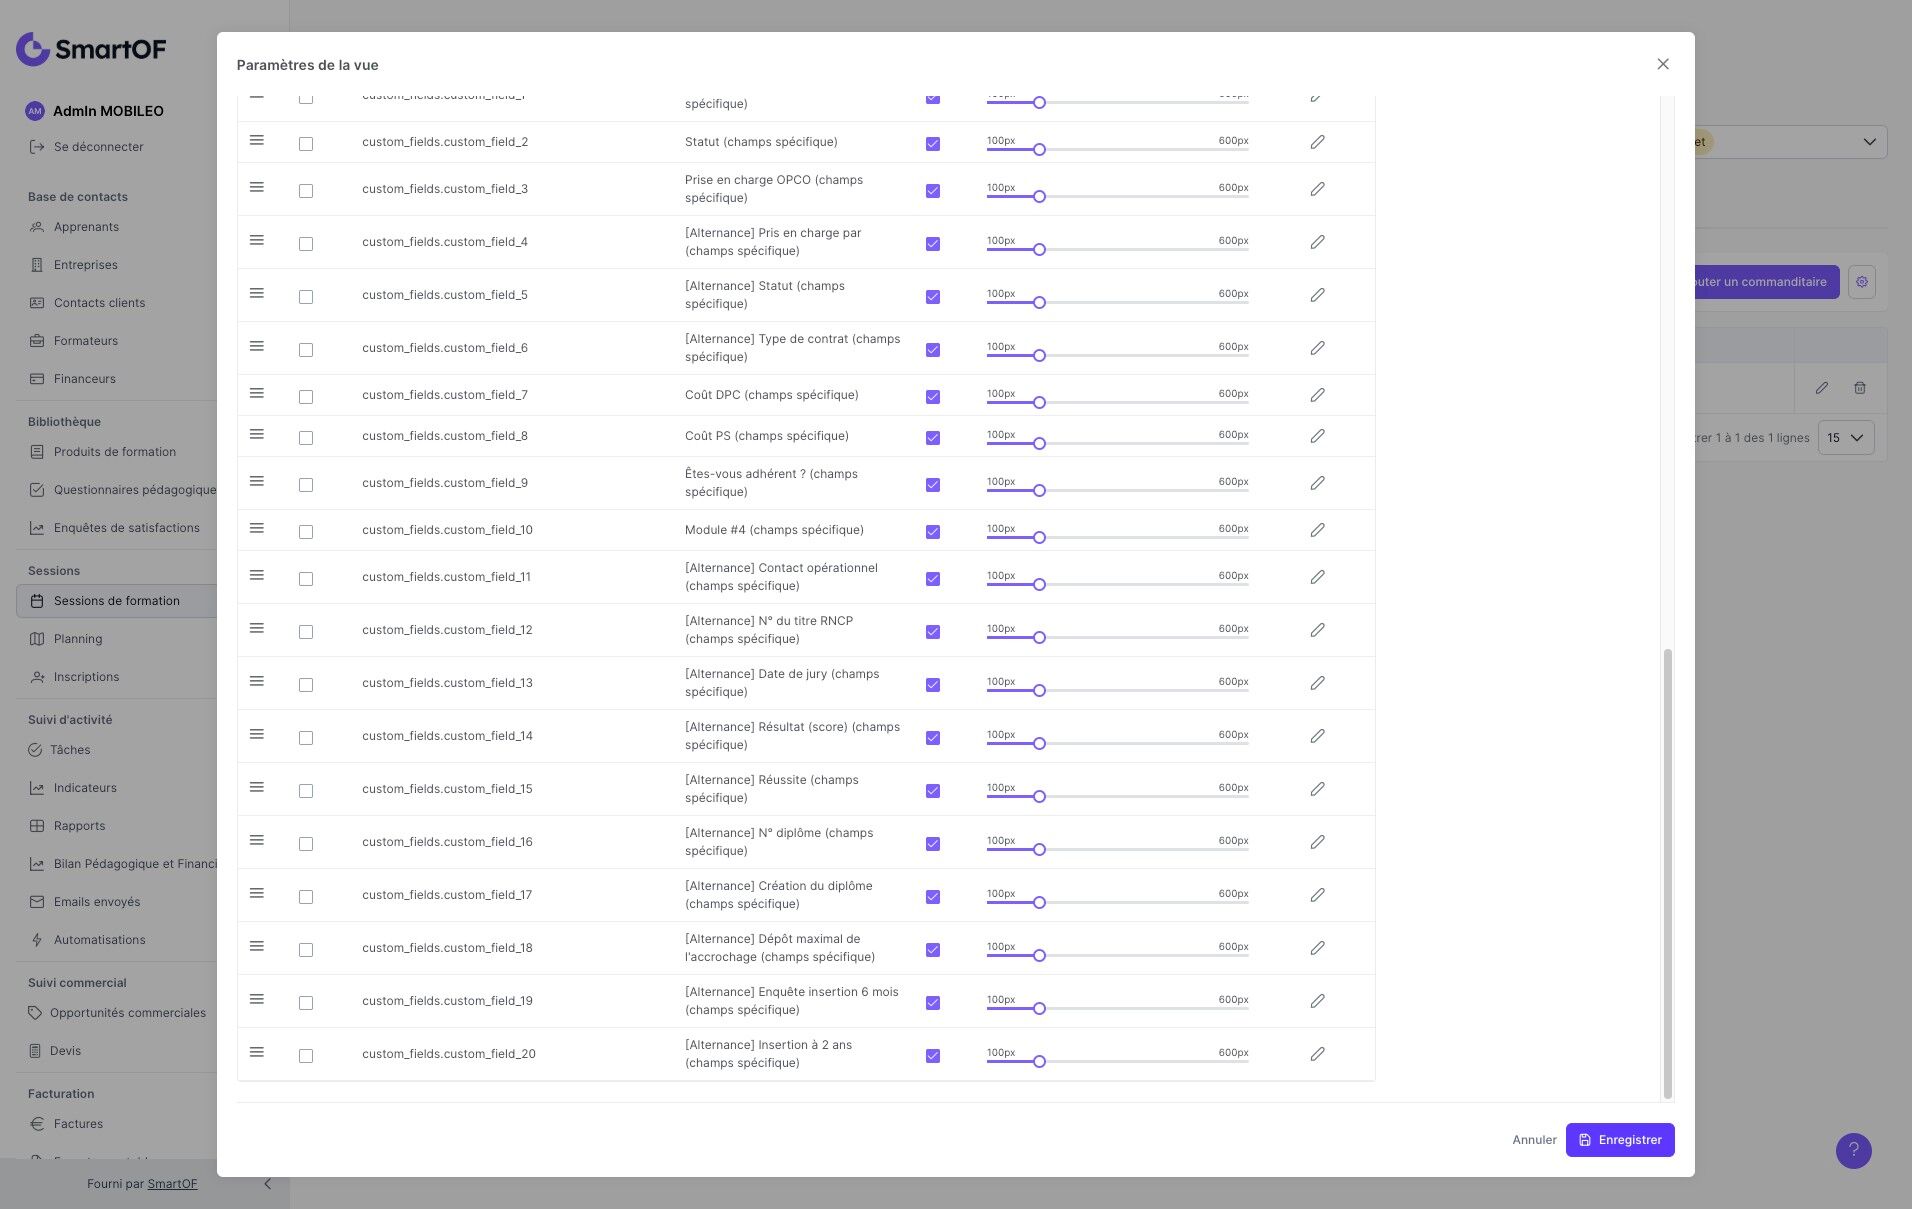The width and height of the screenshot is (1912, 1209).
Task: Go to Apprenants in the sidebar
Action: (86, 227)
